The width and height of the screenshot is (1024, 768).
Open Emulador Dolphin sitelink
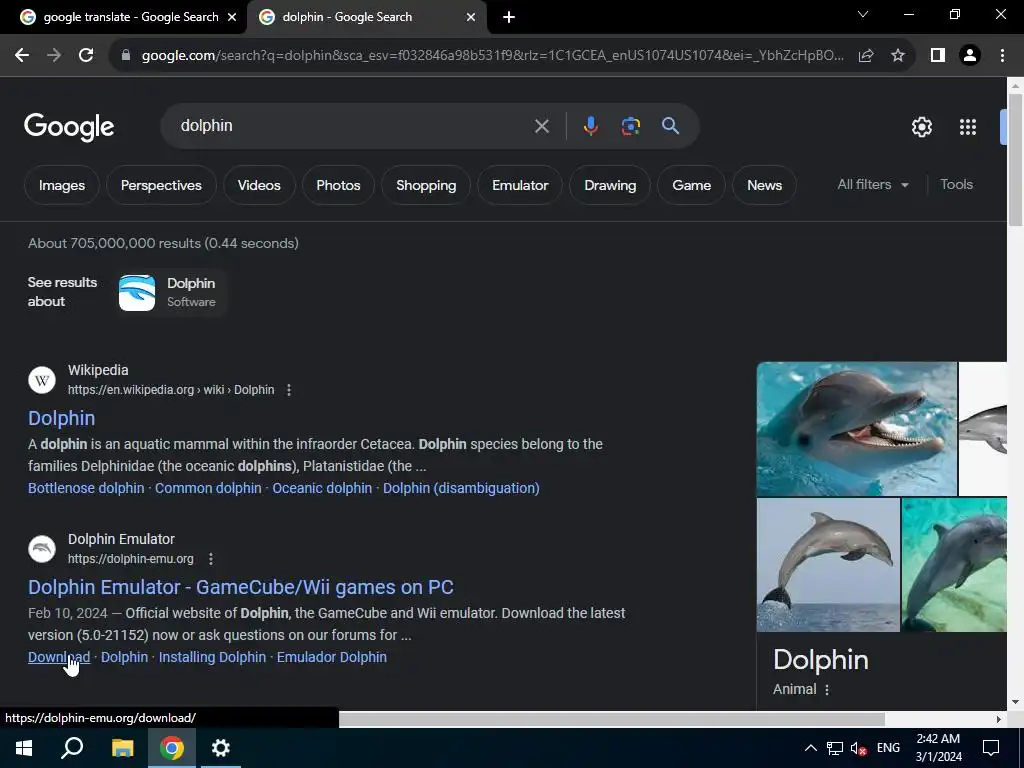332,658
